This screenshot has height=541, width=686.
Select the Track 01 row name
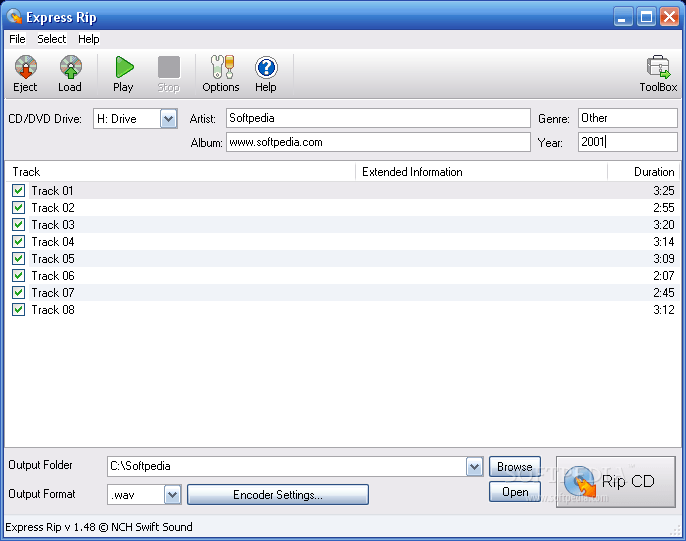tap(52, 191)
